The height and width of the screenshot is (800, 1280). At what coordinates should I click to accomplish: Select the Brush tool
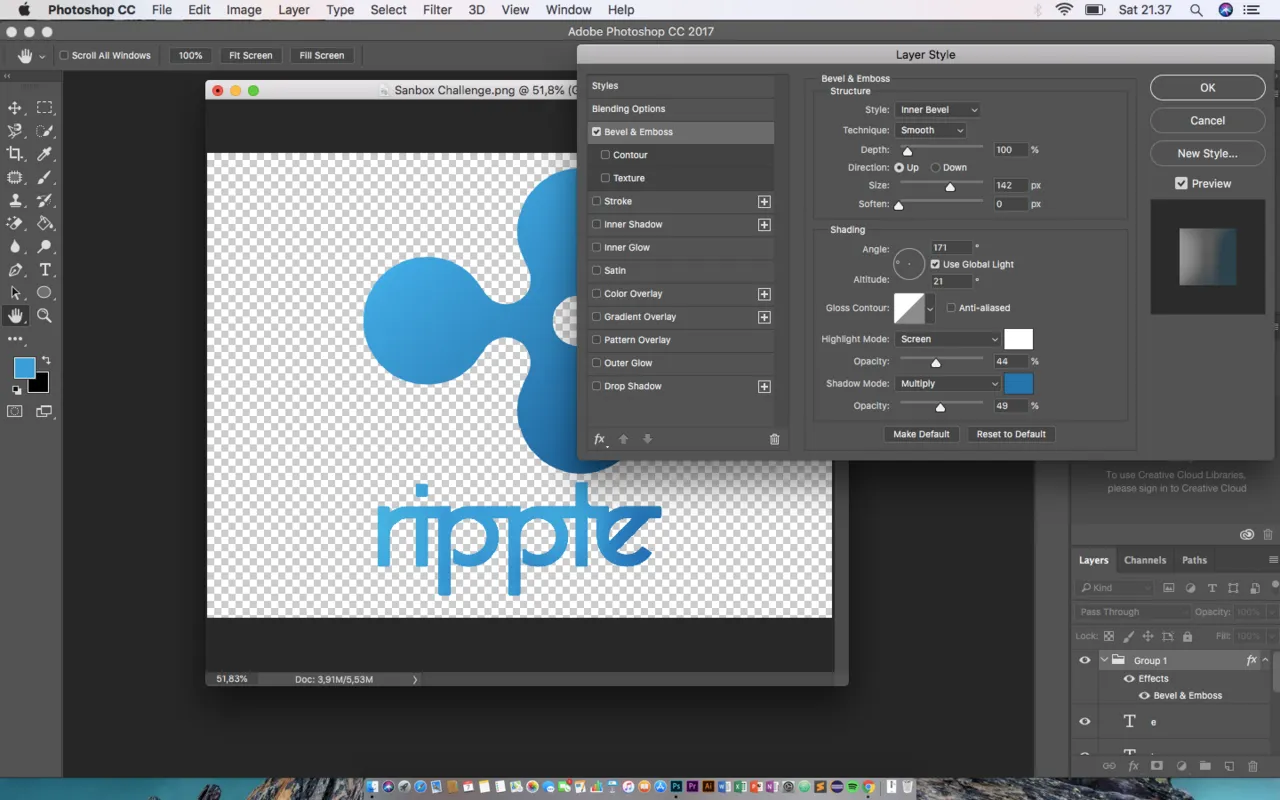click(x=45, y=177)
